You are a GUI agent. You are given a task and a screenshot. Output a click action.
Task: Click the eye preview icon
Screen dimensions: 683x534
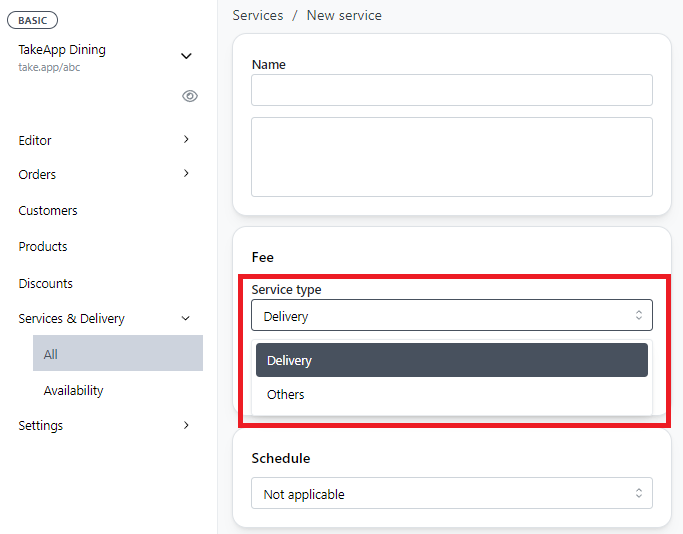pyautogui.click(x=190, y=96)
